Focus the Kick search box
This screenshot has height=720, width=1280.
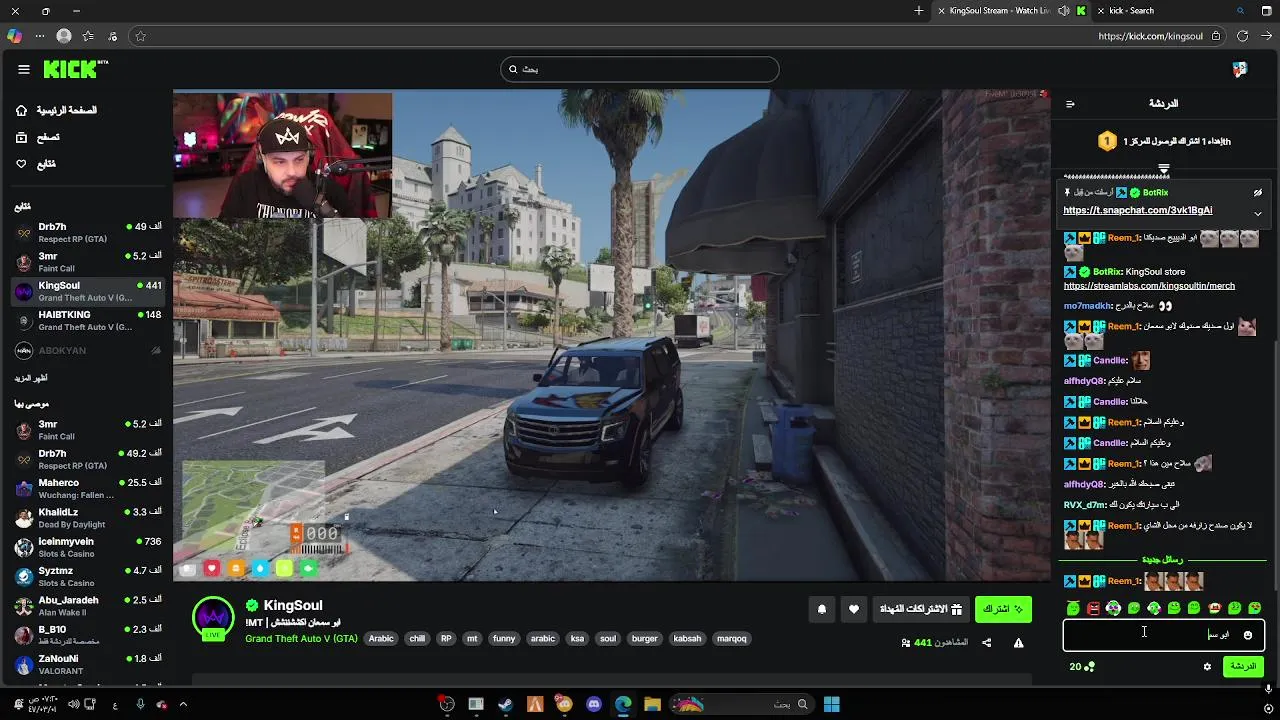coord(640,69)
